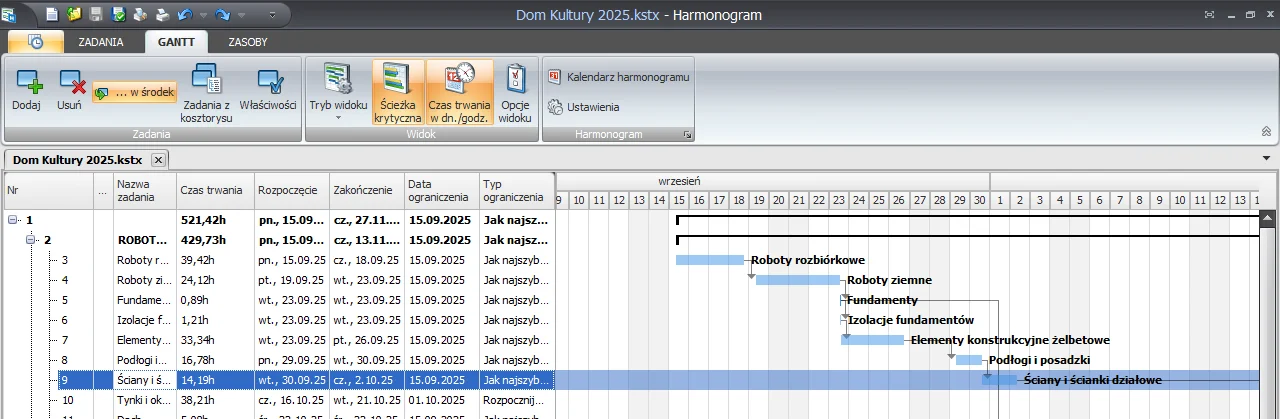Screen dimensions: 1280x419
Task: Click the Dodaj add task icon
Action: click(27, 82)
